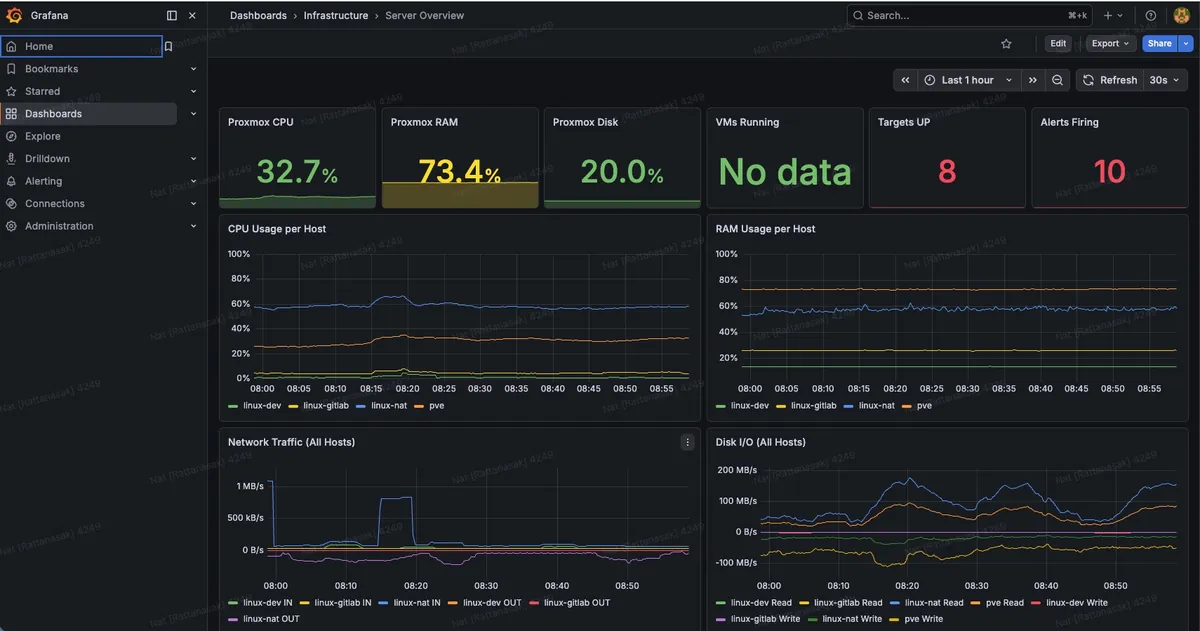Screen dimensions: 1200x631
Task: Collapse the navigation sidebar with its toggle icon
Action: [171, 15]
